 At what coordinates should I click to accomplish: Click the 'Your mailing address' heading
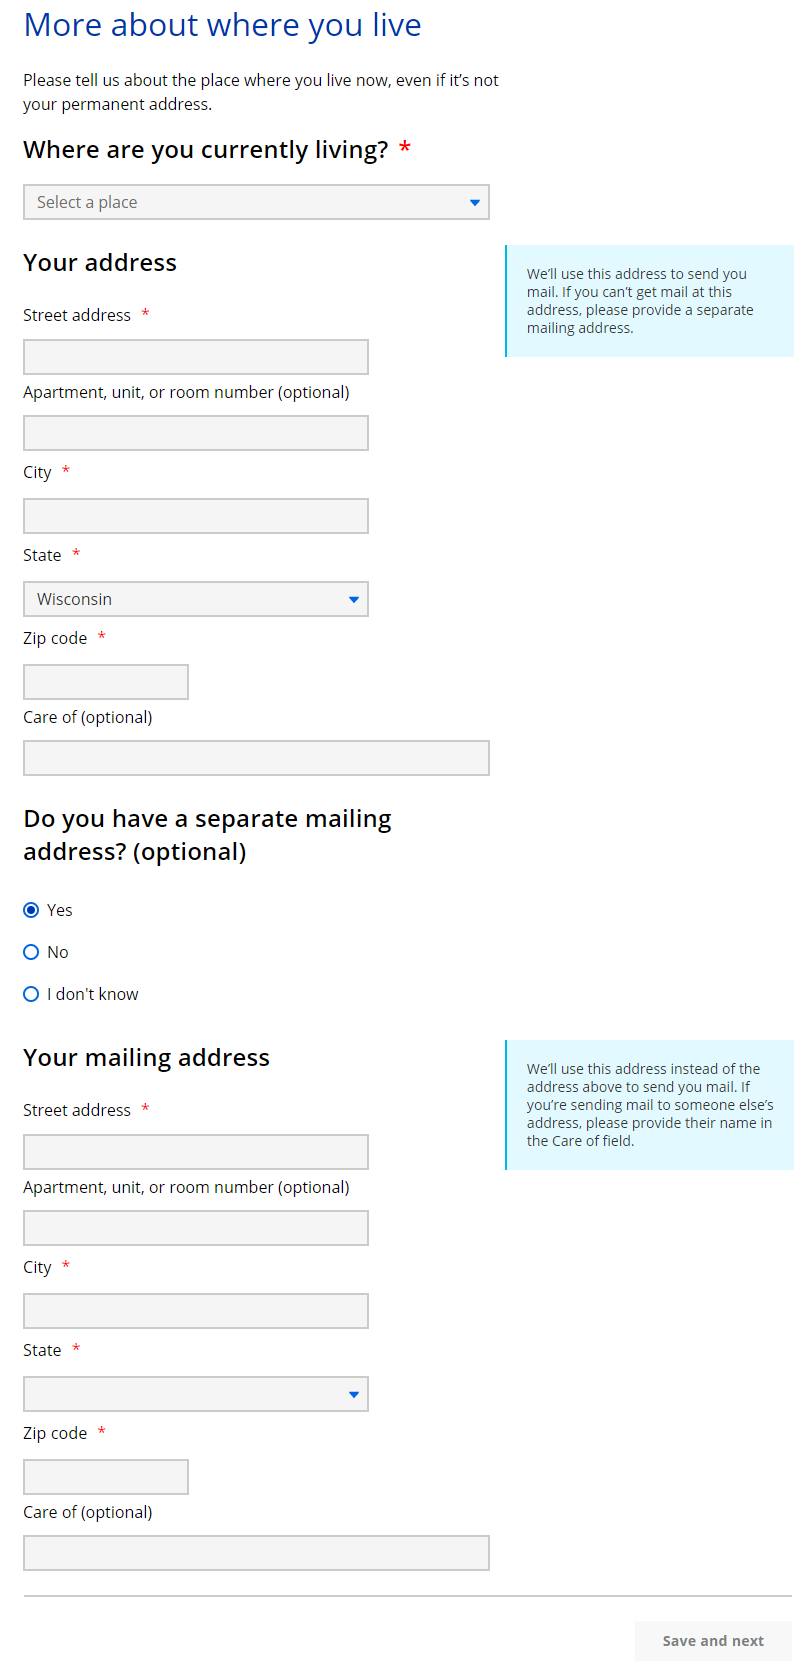[146, 1058]
